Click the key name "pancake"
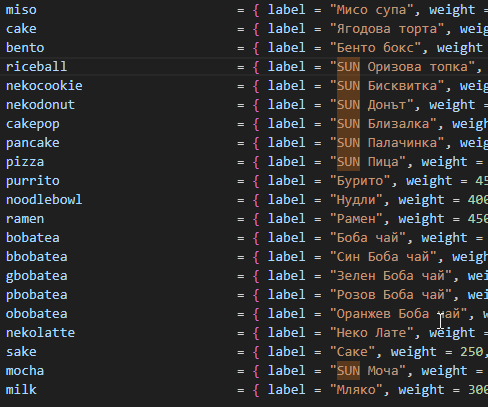488x407 pixels. click(x=33, y=143)
